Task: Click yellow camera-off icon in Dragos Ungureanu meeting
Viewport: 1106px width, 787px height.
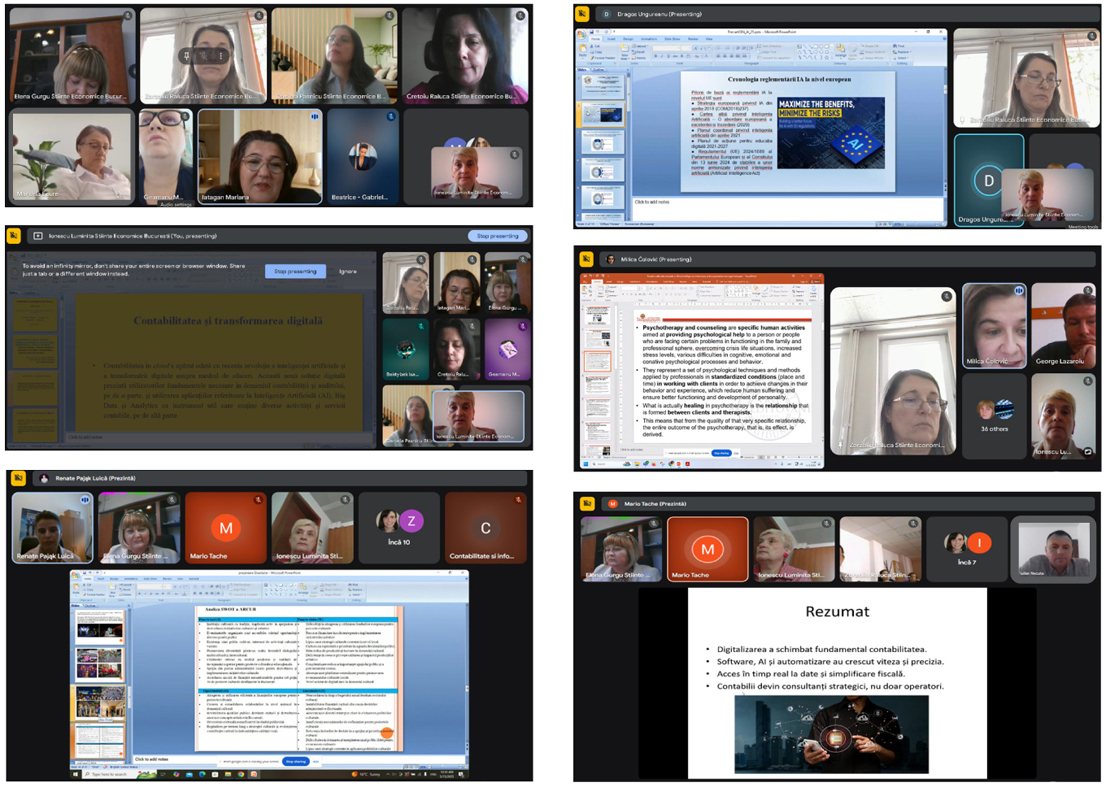Action: click(582, 13)
